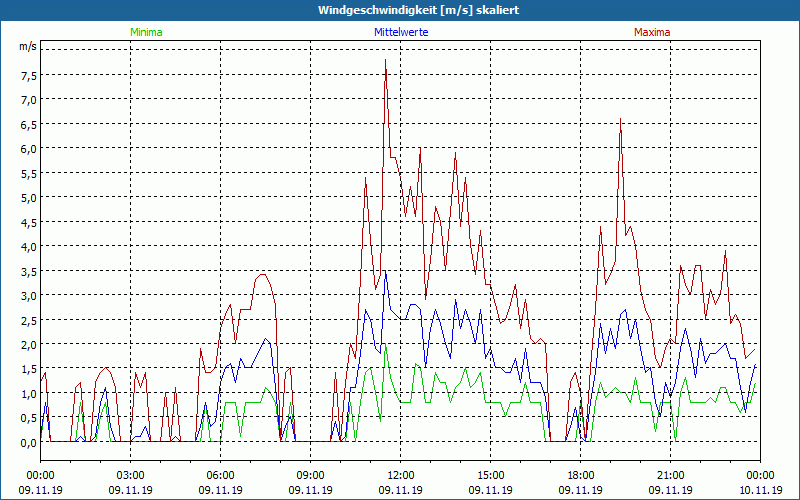Click the 2,5 y-axis value
Screen dimensions: 800x500
coord(29,321)
